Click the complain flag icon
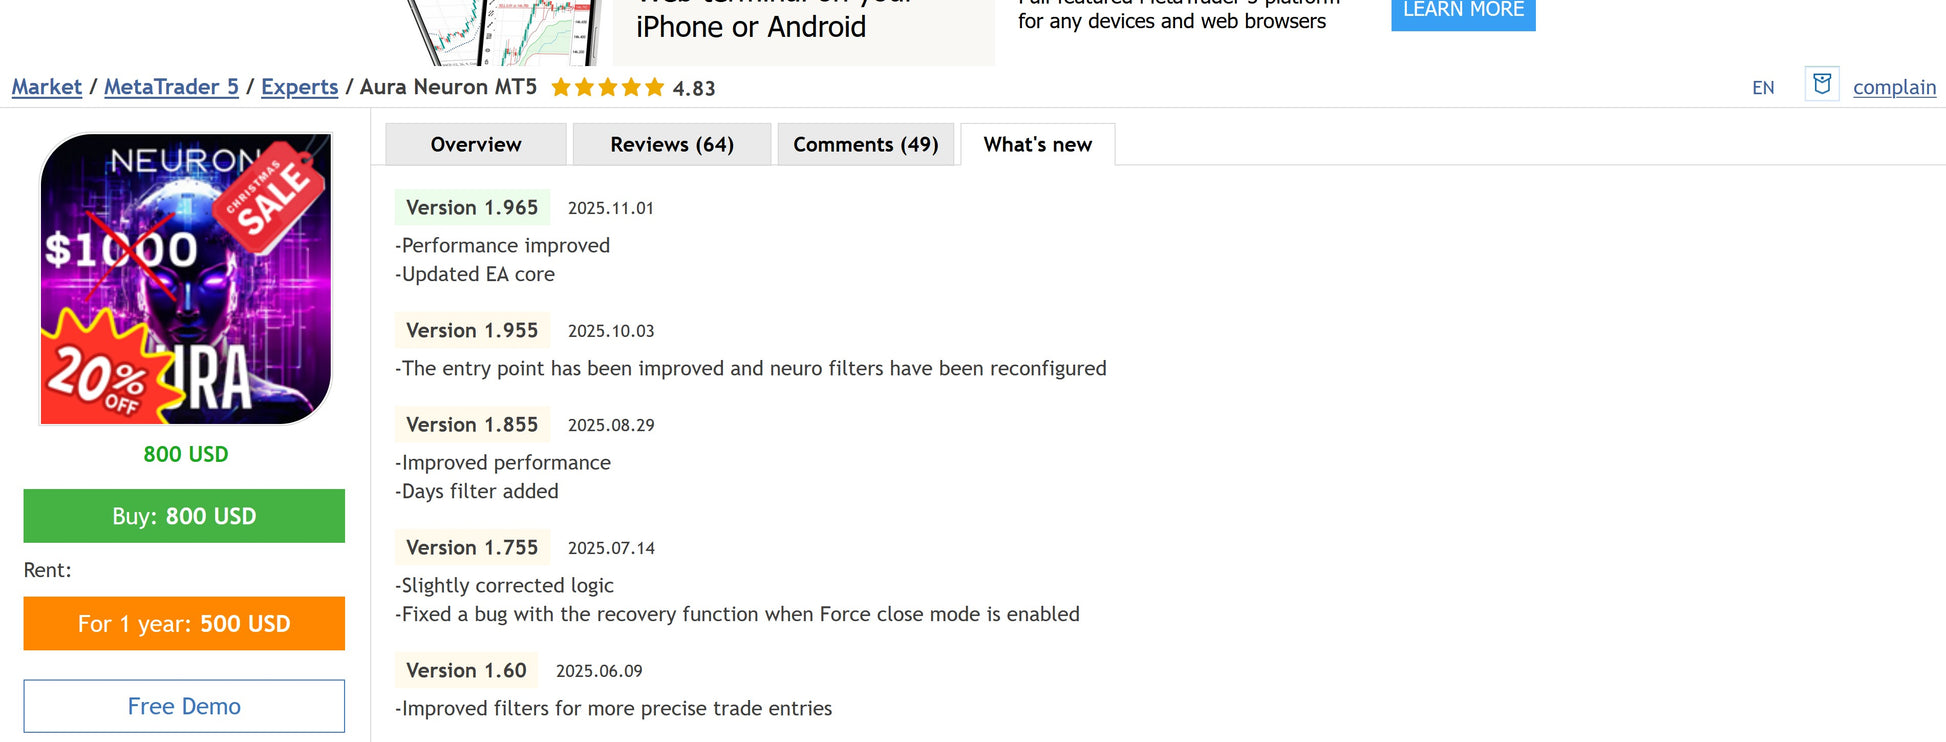Image resolution: width=1946 pixels, height=742 pixels. coord(1821,84)
